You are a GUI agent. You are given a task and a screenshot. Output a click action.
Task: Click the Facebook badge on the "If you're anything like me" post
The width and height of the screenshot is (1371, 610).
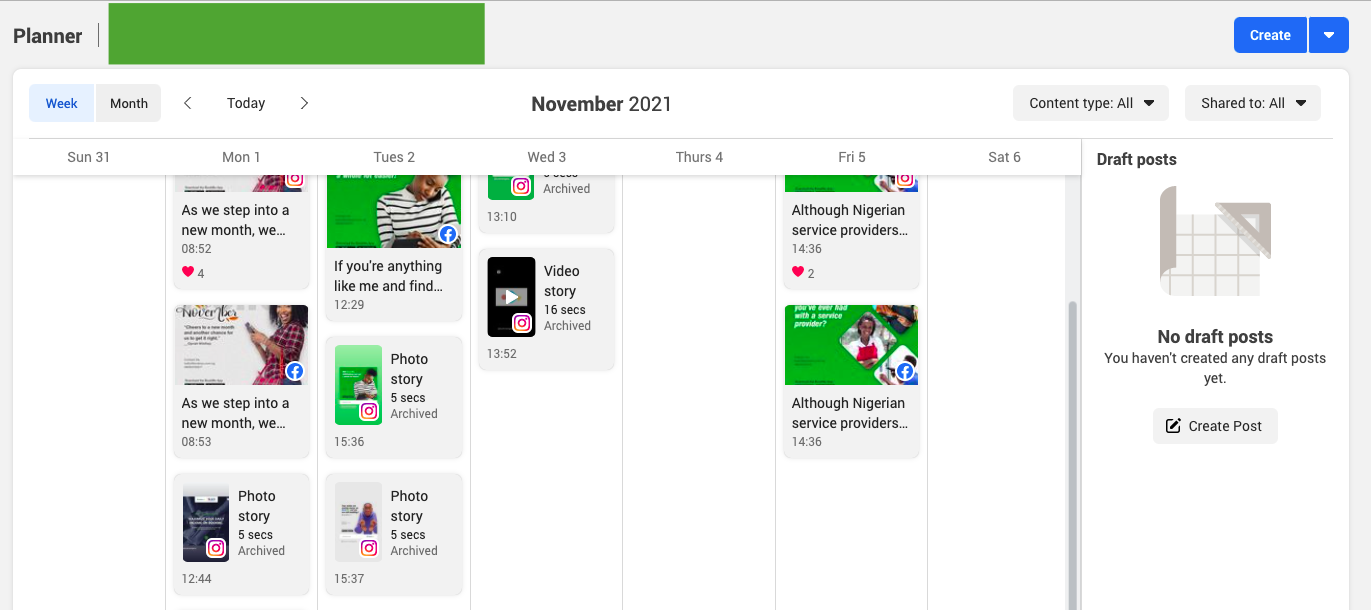pos(447,235)
